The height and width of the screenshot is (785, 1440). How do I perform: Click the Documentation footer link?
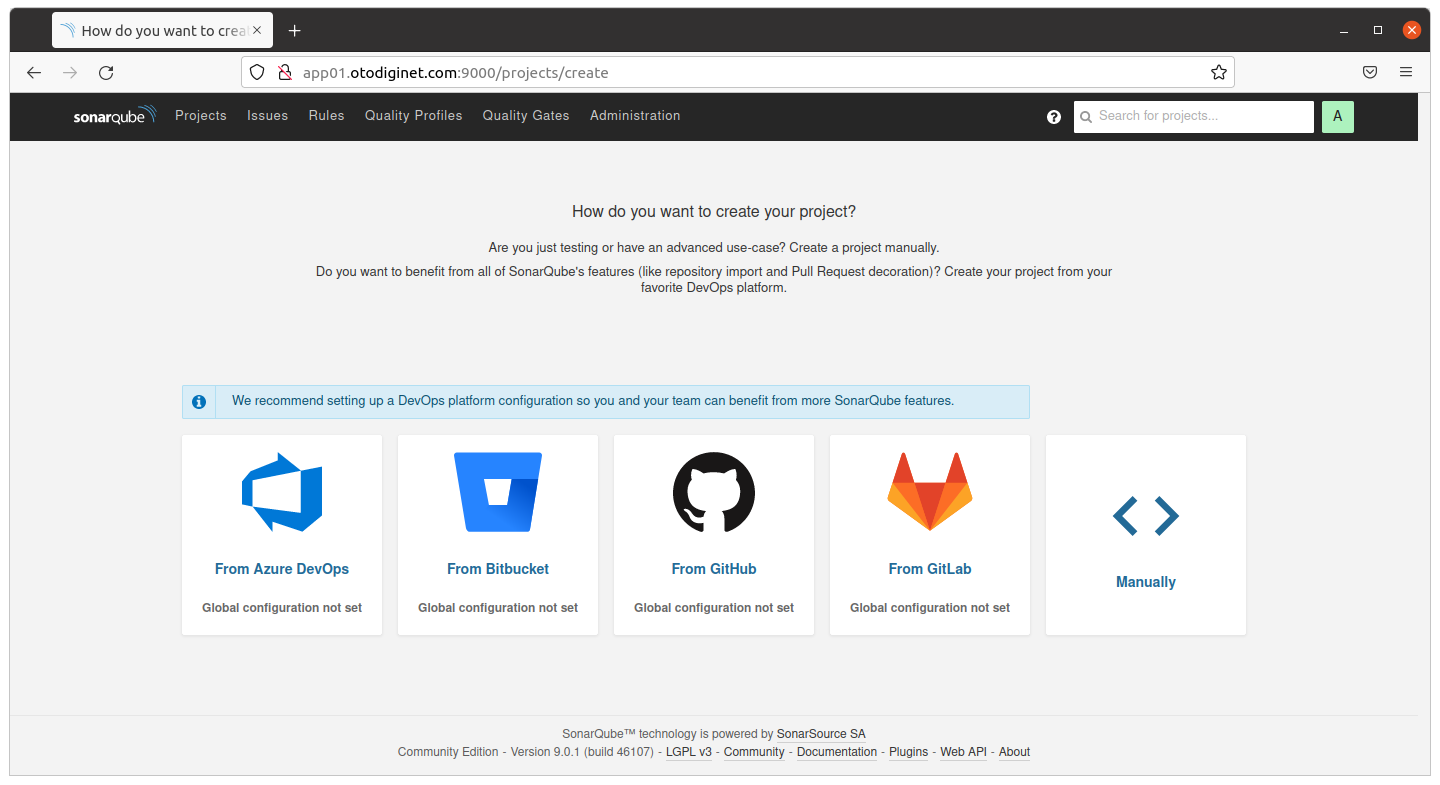click(837, 752)
